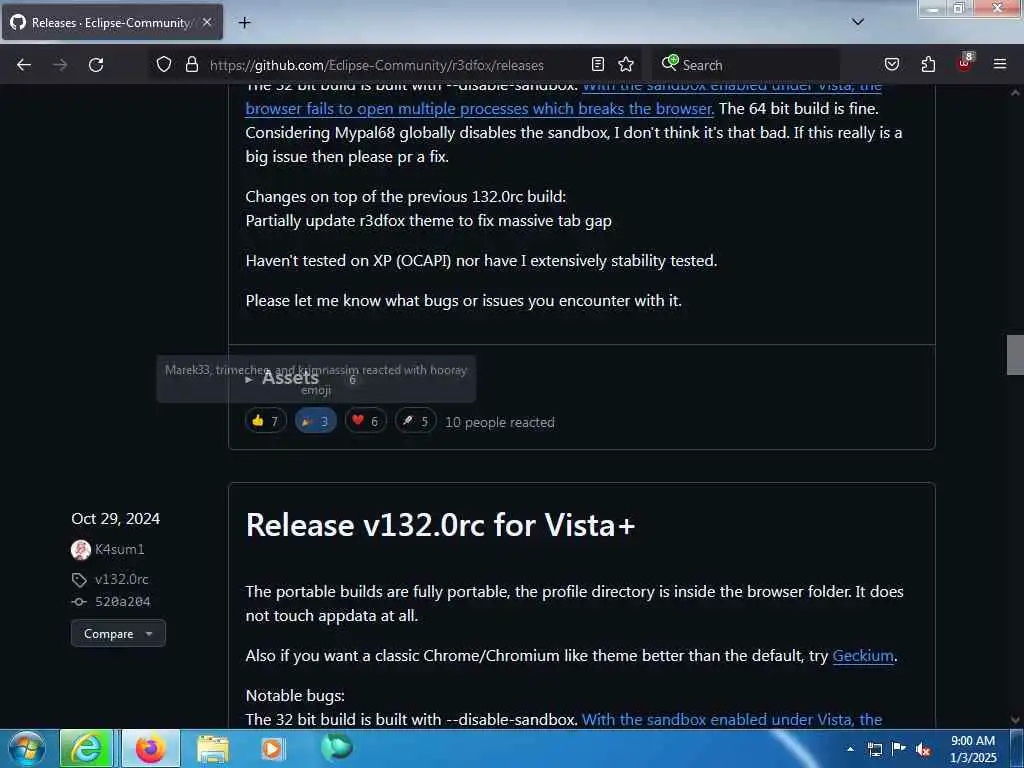
Task: Click scrollbar up arrow
Action: pyautogui.click(x=1015, y=93)
